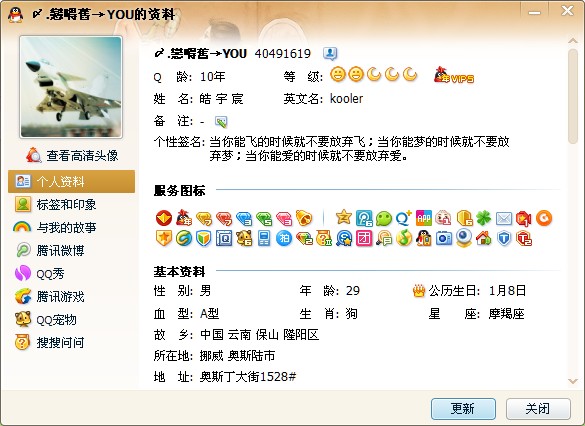Click the 更新 button
The width and height of the screenshot is (585, 426).
(x=463, y=409)
